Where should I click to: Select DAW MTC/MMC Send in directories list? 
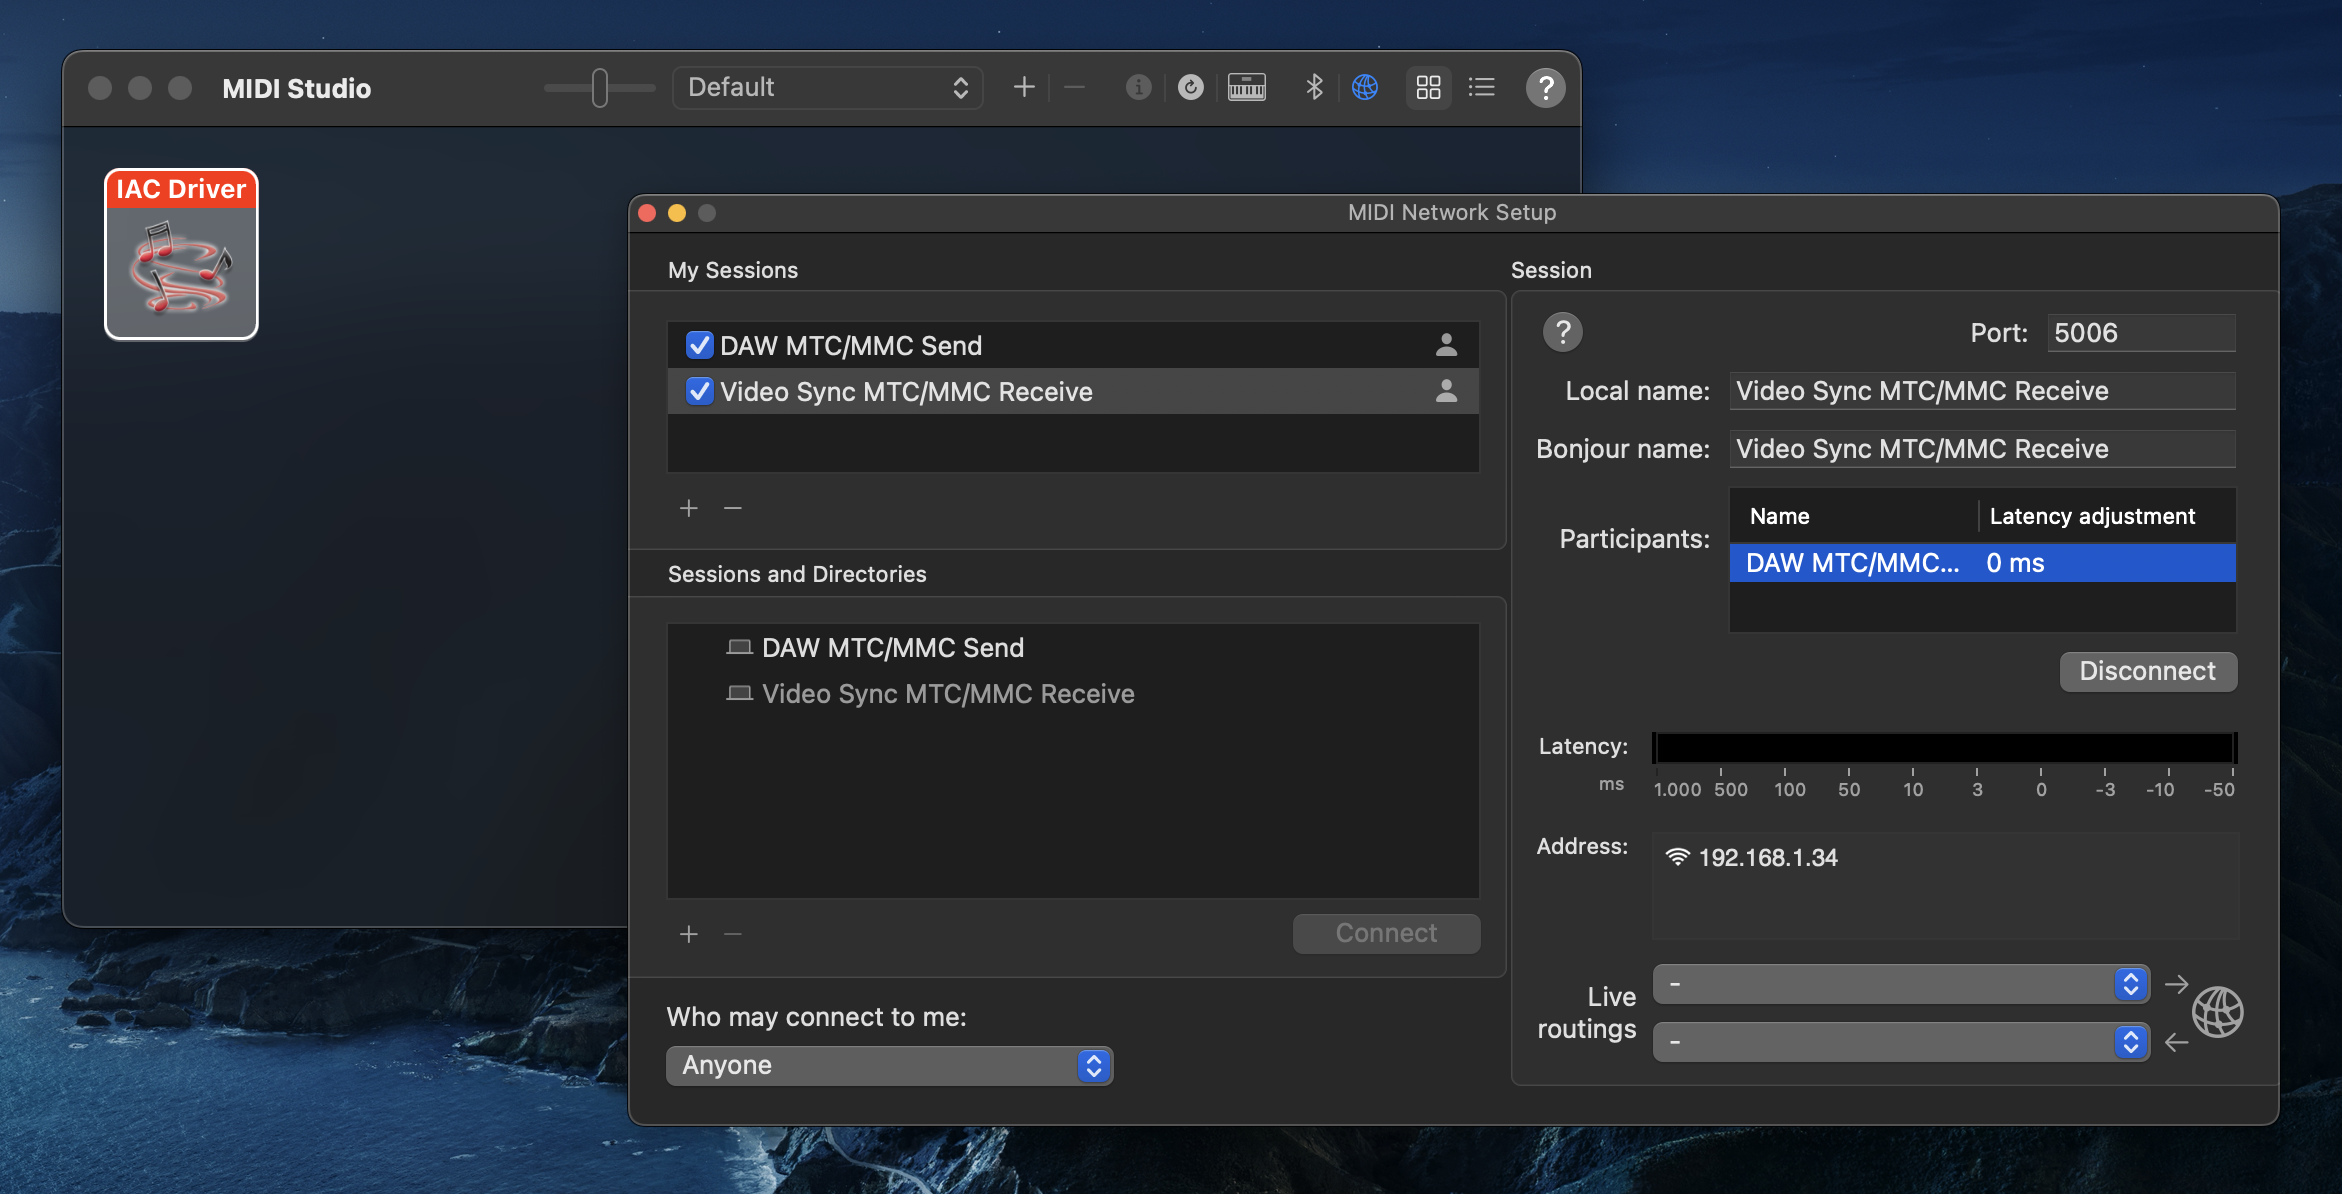click(x=892, y=648)
